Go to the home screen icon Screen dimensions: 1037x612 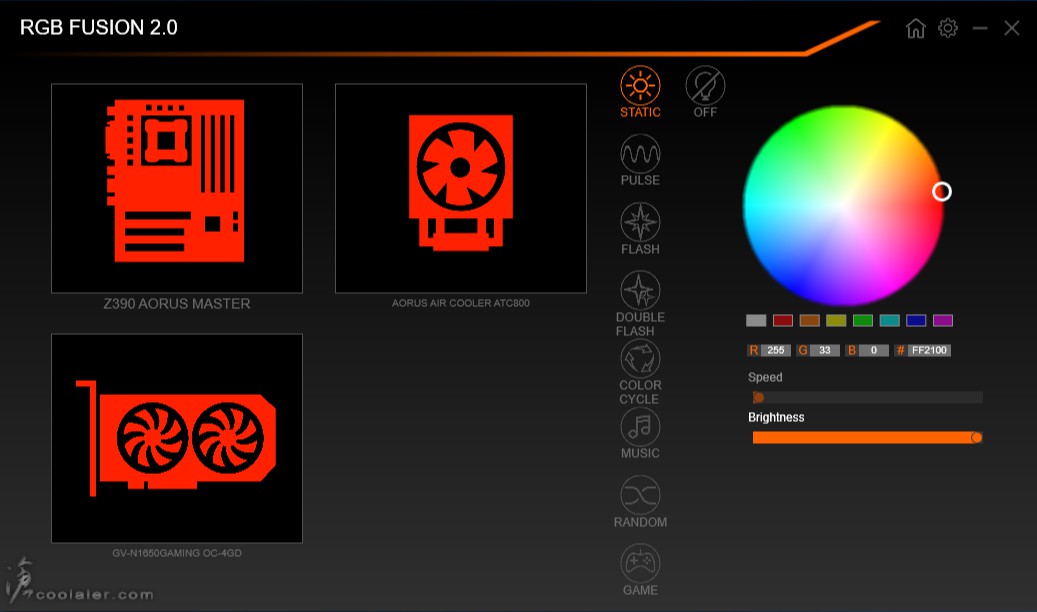point(915,28)
